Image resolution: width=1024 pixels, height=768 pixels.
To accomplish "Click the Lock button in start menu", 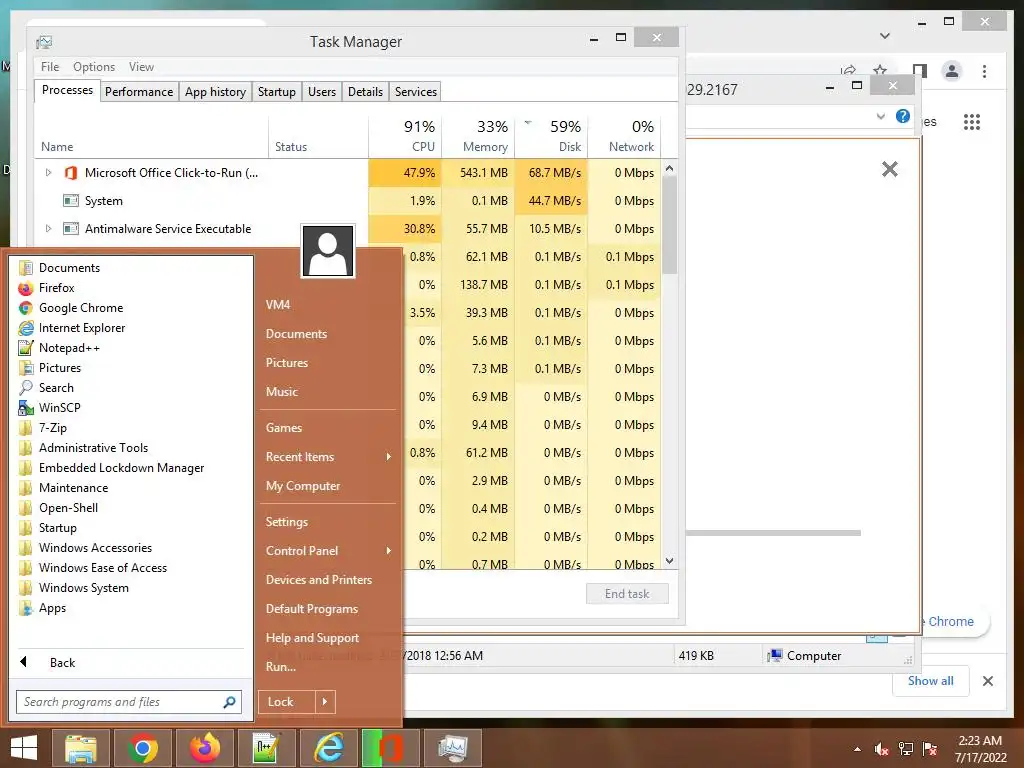I will tap(286, 701).
